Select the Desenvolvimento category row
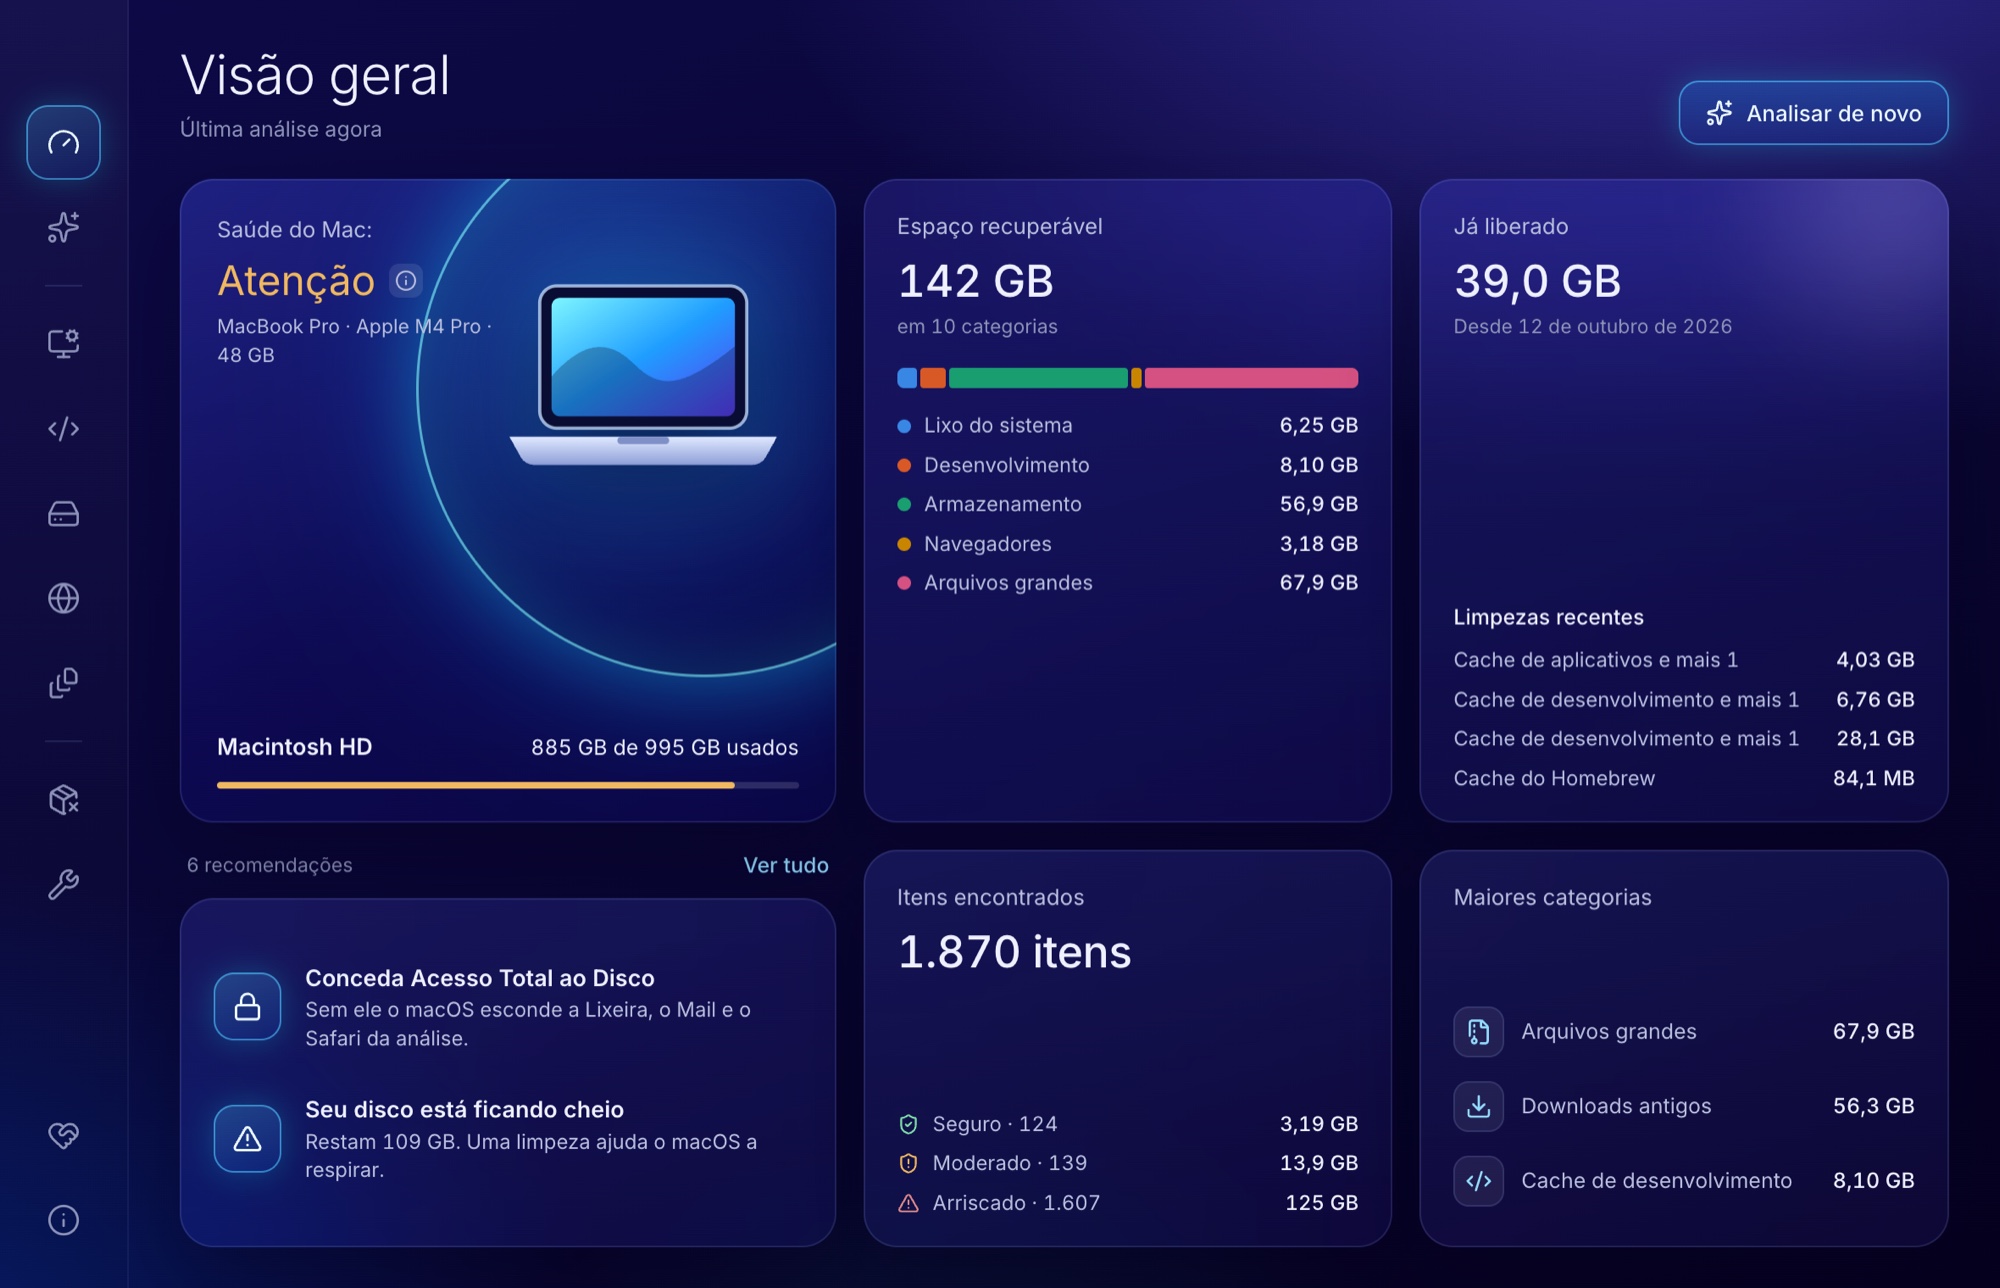The height and width of the screenshot is (1288, 2000). coord(1127,465)
